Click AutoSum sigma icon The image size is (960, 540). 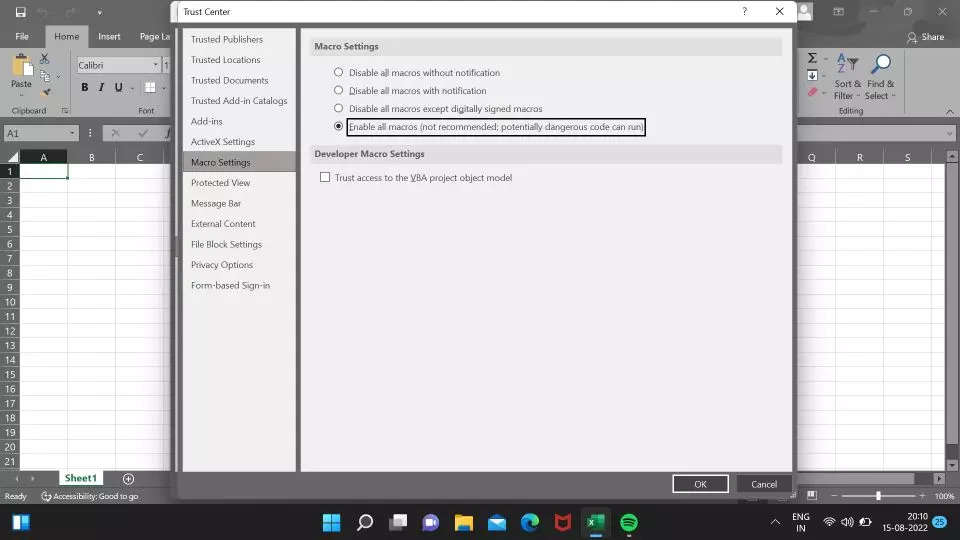point(812,58)
